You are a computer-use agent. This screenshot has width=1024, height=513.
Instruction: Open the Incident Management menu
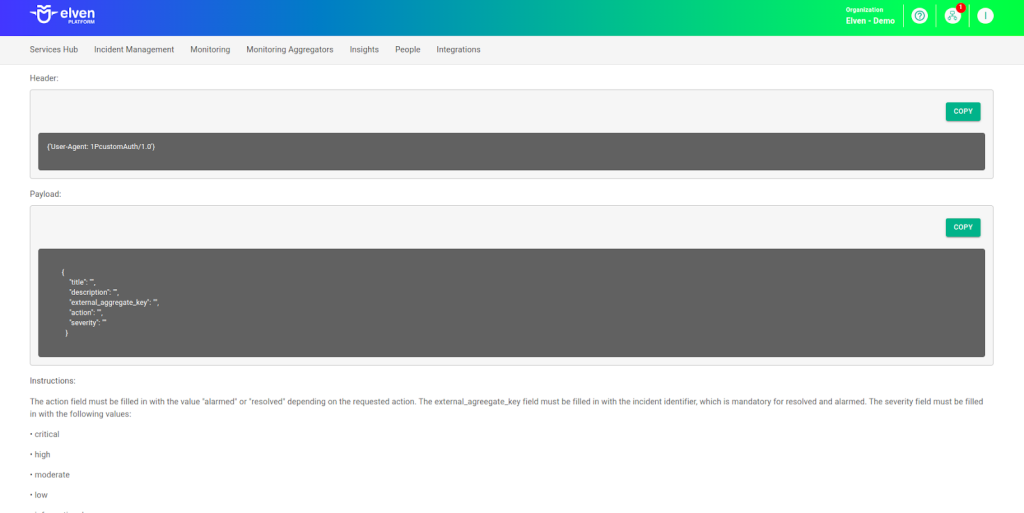[x=134, y=49]
